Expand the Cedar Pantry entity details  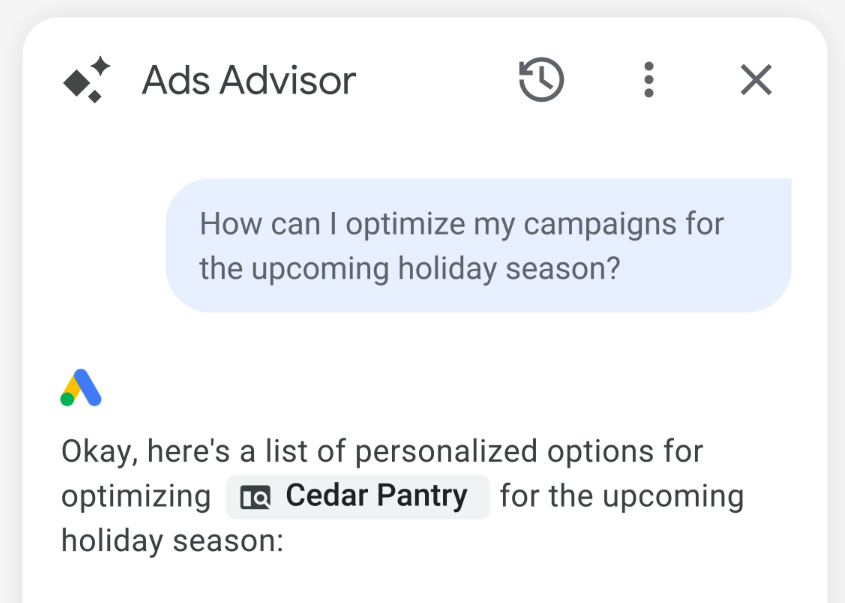point(357,496)
